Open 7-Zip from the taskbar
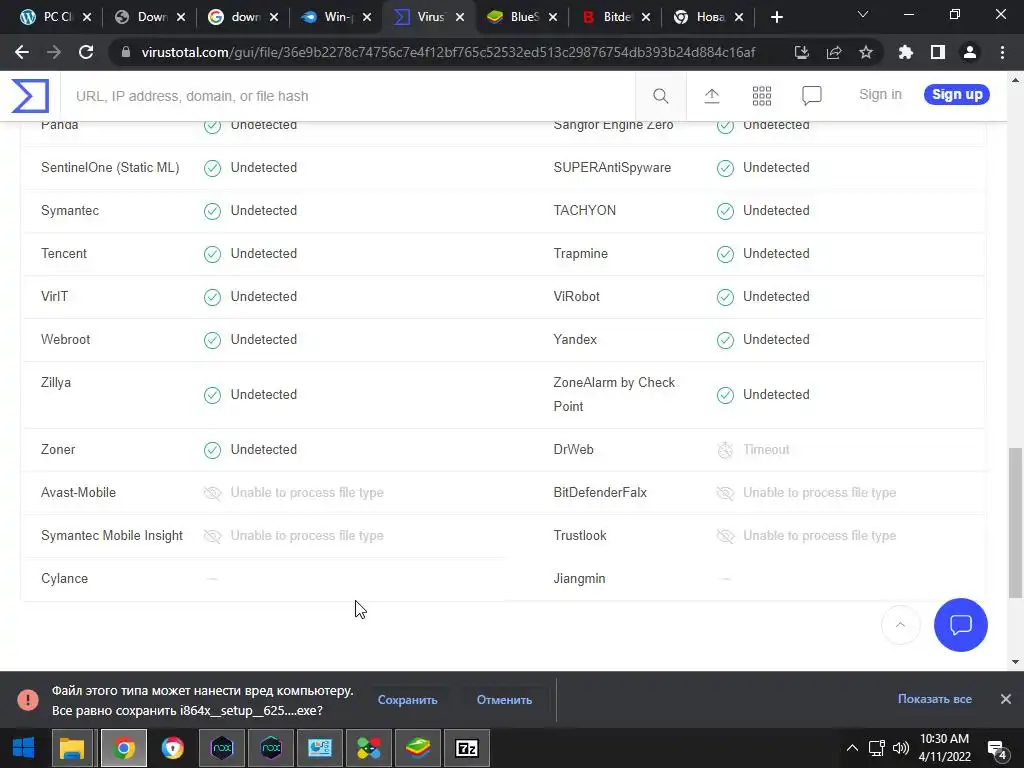 point(466,748)
